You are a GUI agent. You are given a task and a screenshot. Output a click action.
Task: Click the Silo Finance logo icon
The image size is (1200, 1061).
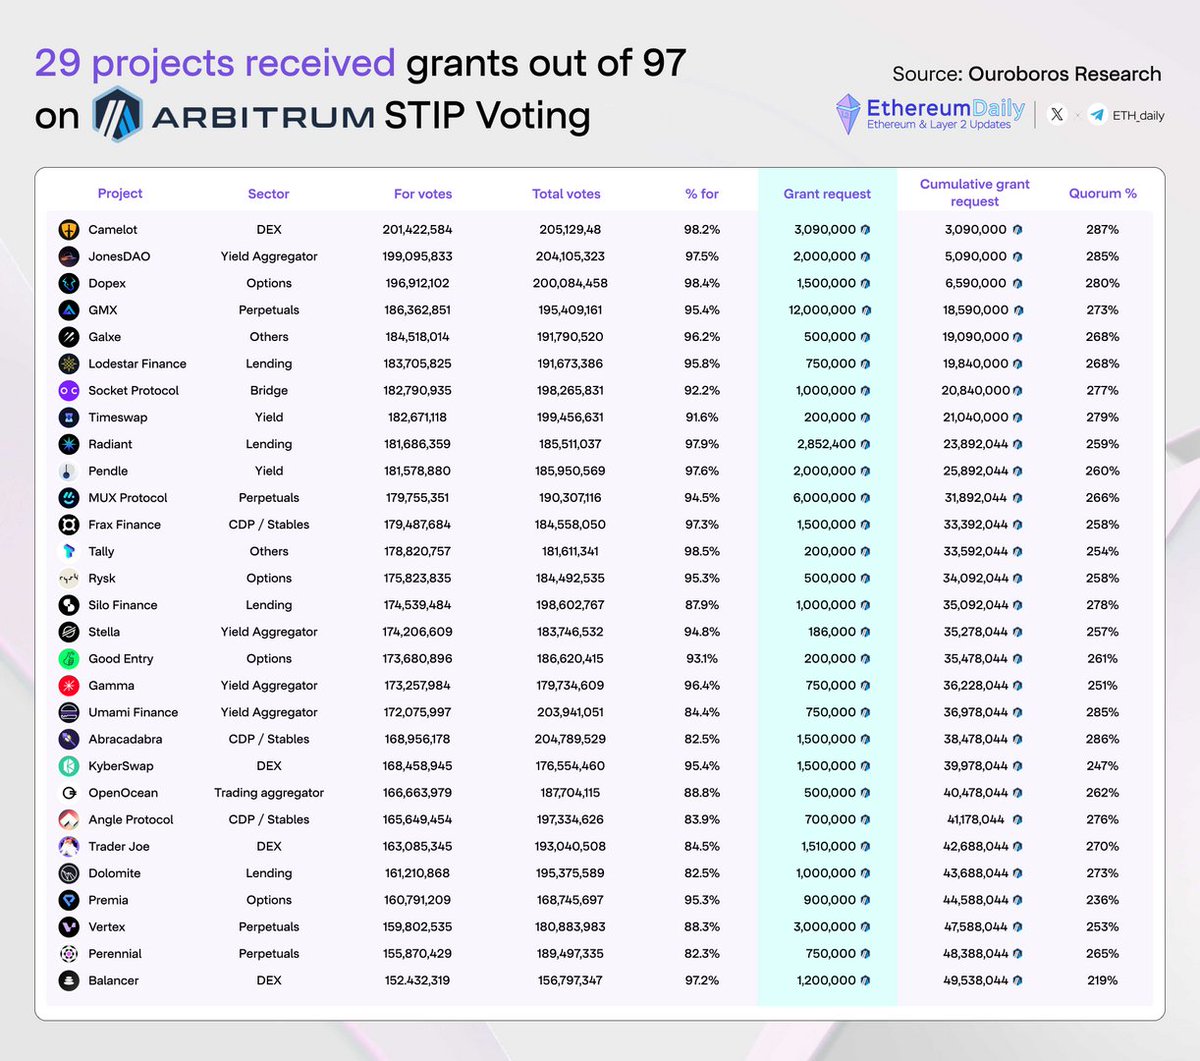(68, 605)
